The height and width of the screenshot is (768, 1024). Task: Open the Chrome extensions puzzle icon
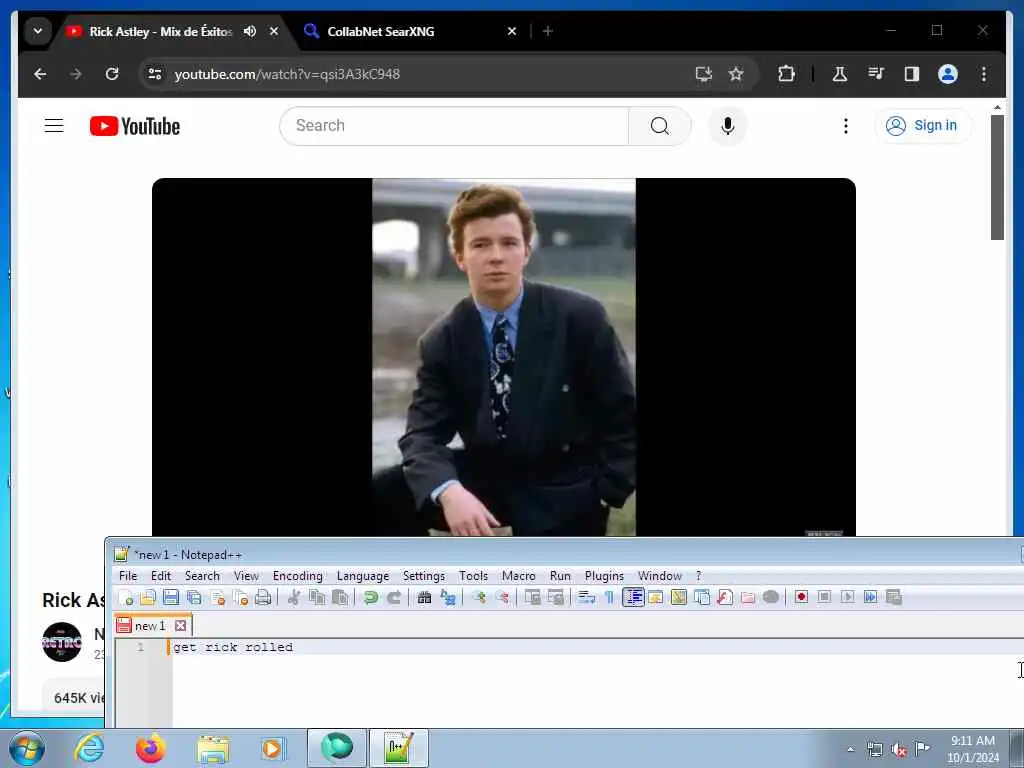click(x=786, y=74)
